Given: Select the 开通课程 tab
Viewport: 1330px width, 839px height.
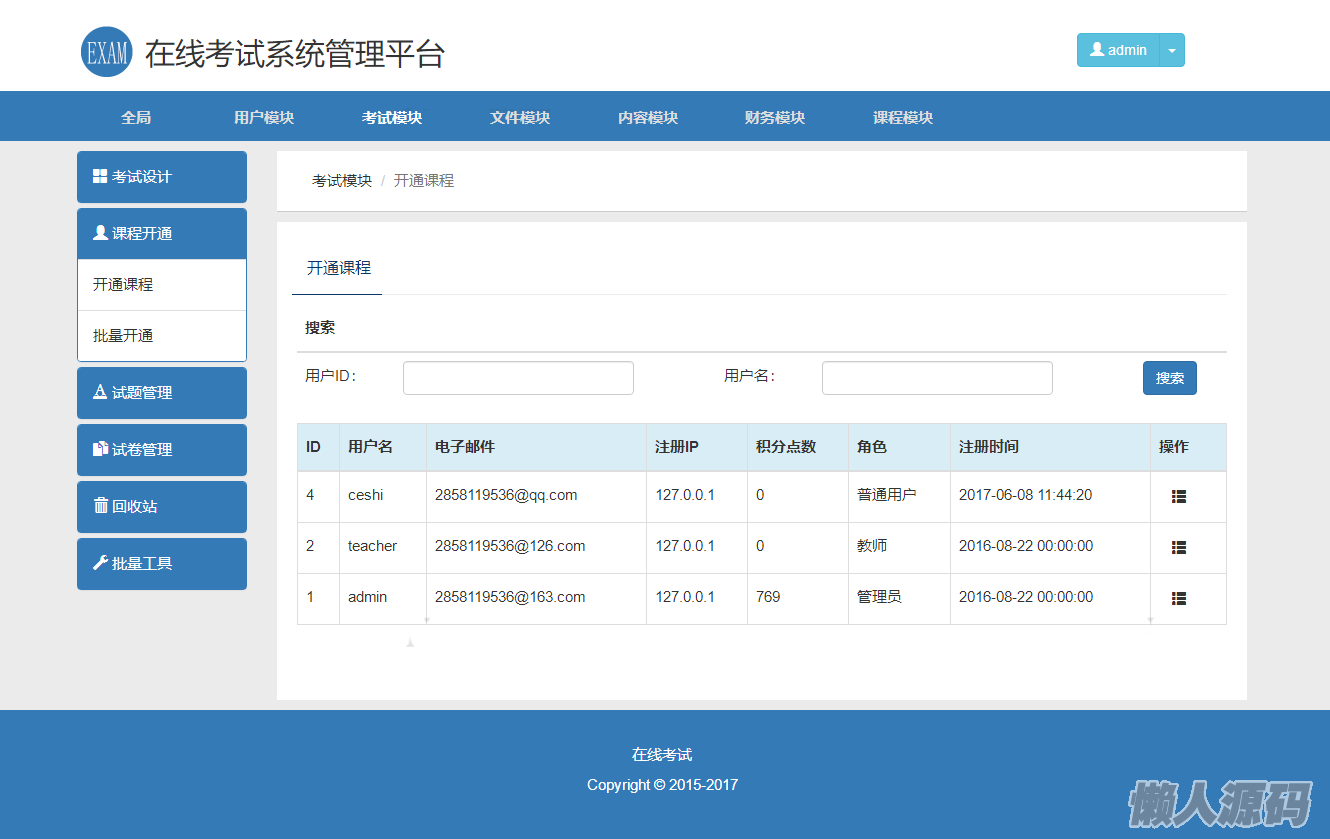Looking at the screenshot, I should pyautogui.click(x=338, y=268).
